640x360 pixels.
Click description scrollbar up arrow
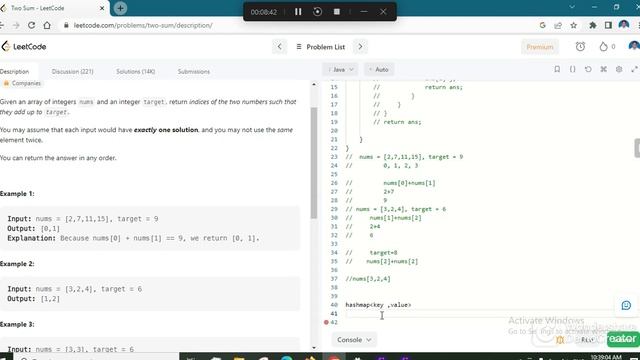tap(313, 84)
